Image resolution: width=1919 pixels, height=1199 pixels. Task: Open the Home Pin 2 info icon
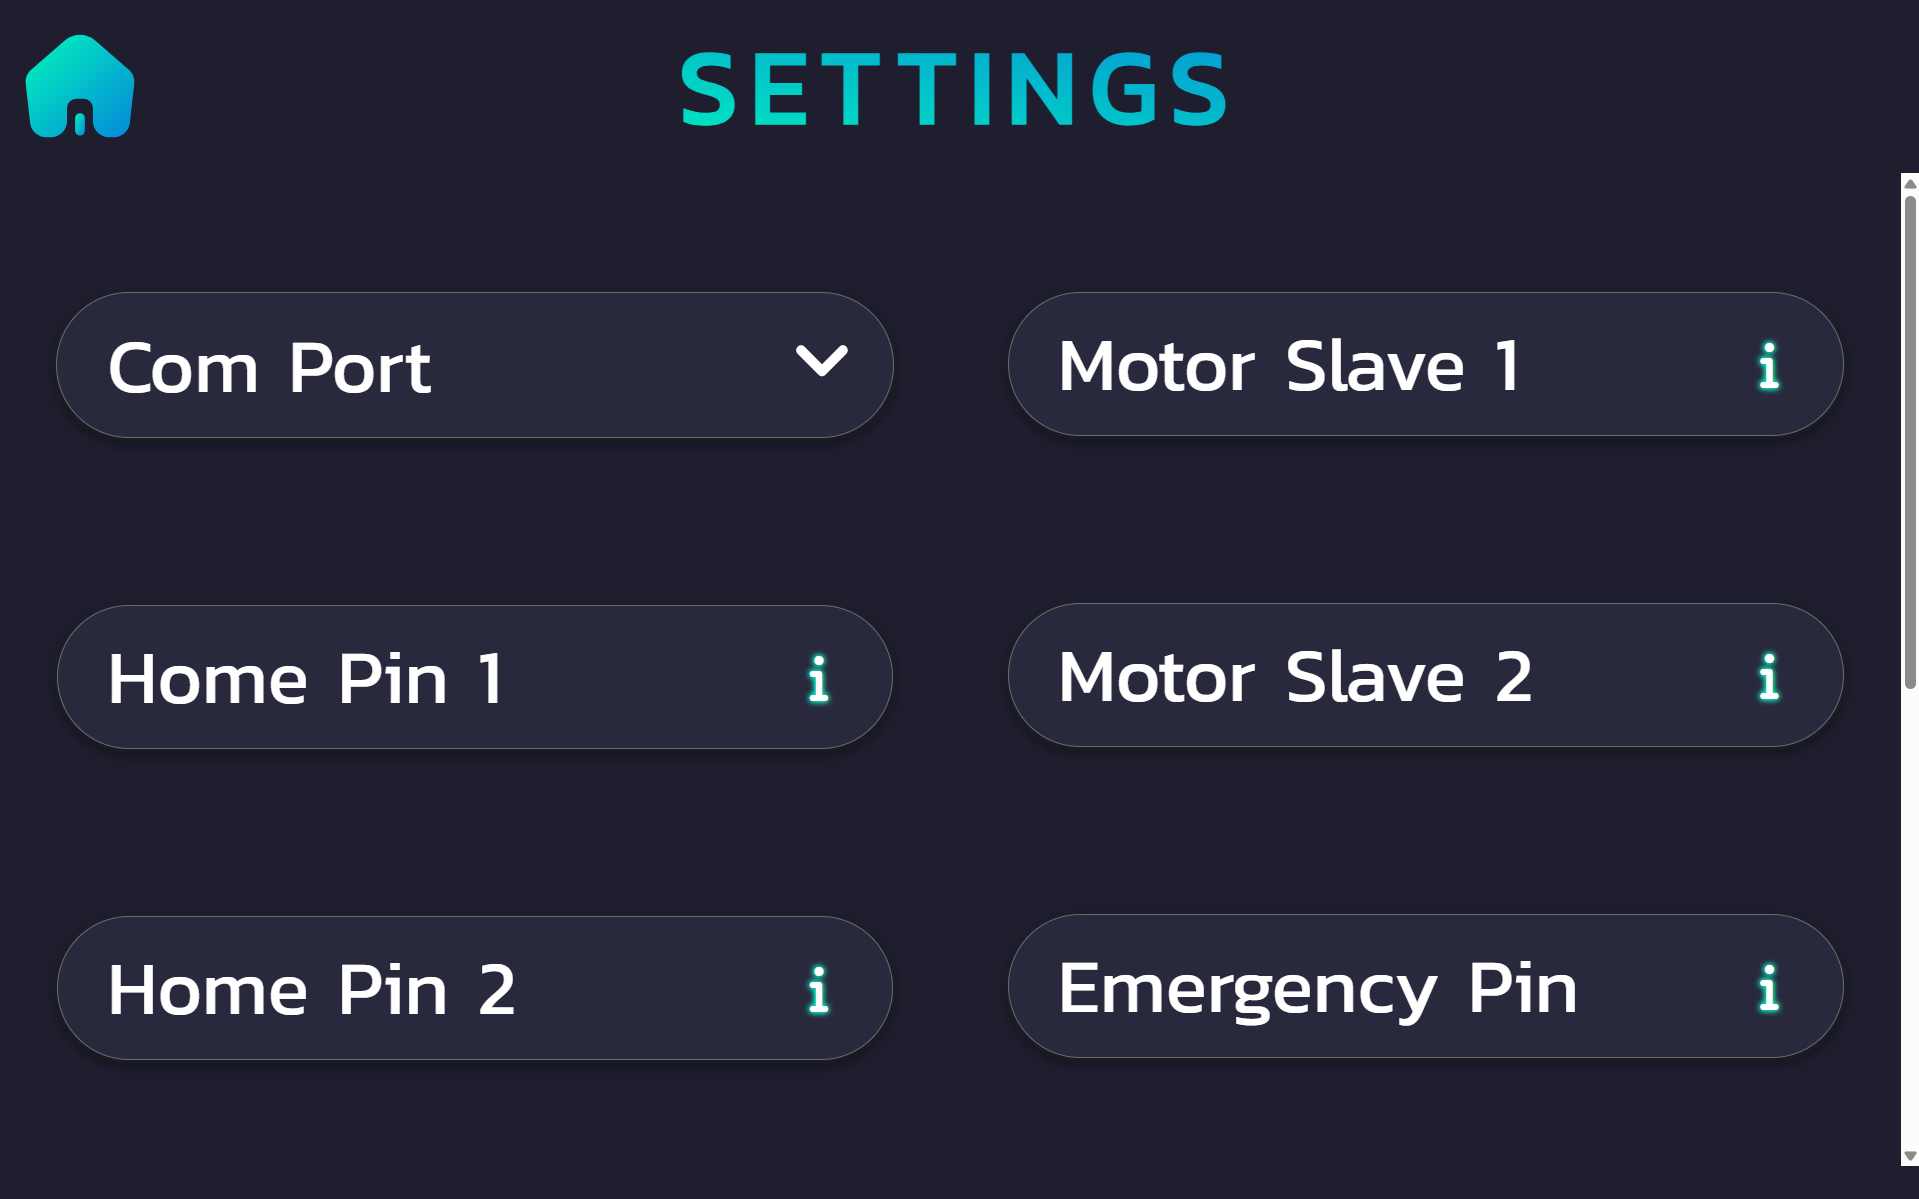click(818, 990)
